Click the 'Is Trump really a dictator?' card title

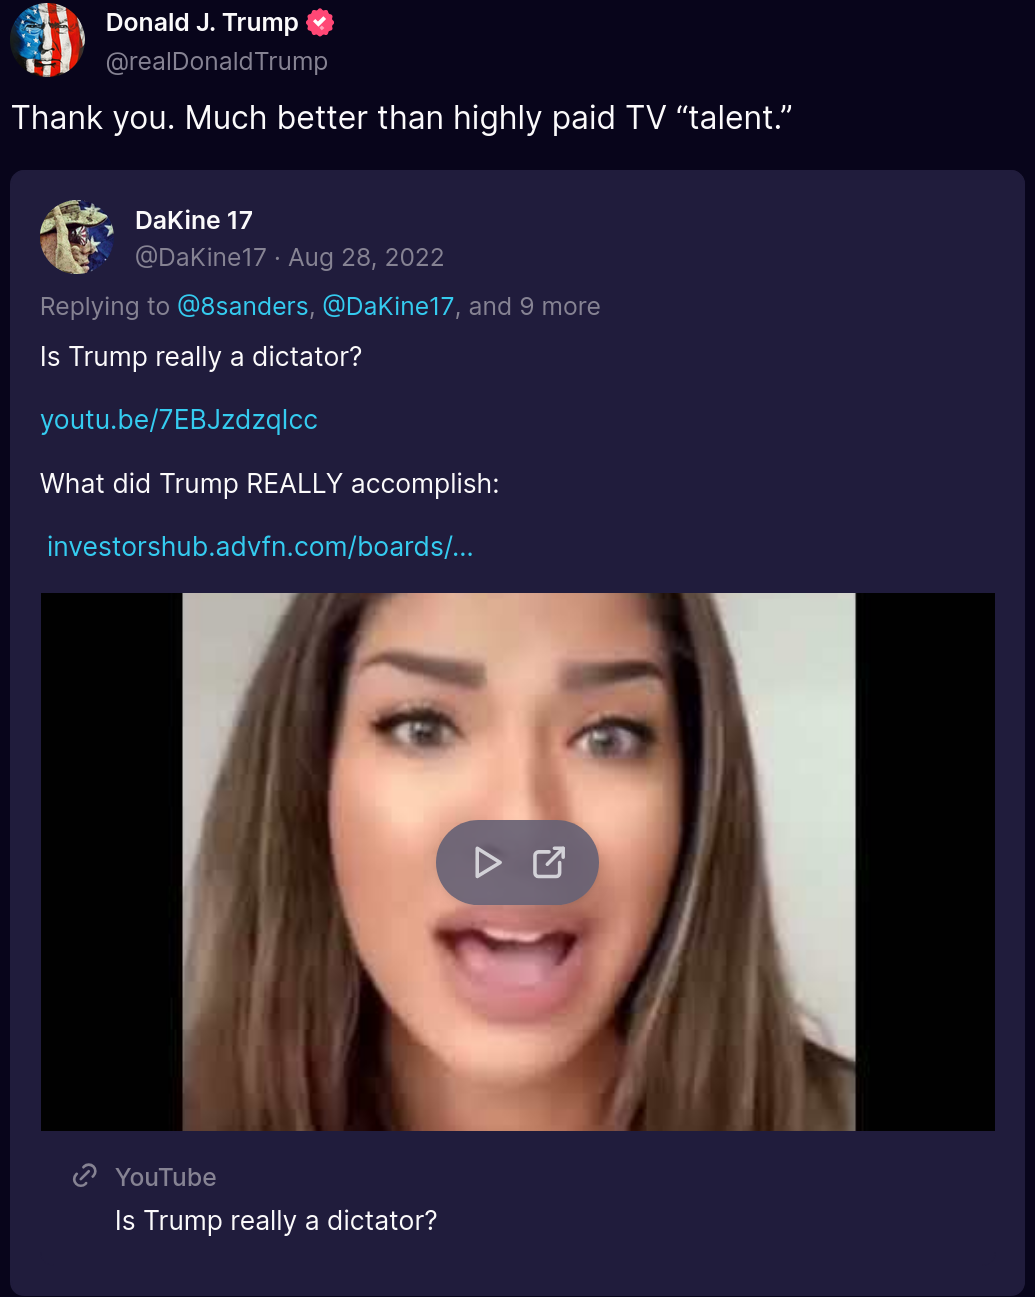click(x=276, y=1221)
